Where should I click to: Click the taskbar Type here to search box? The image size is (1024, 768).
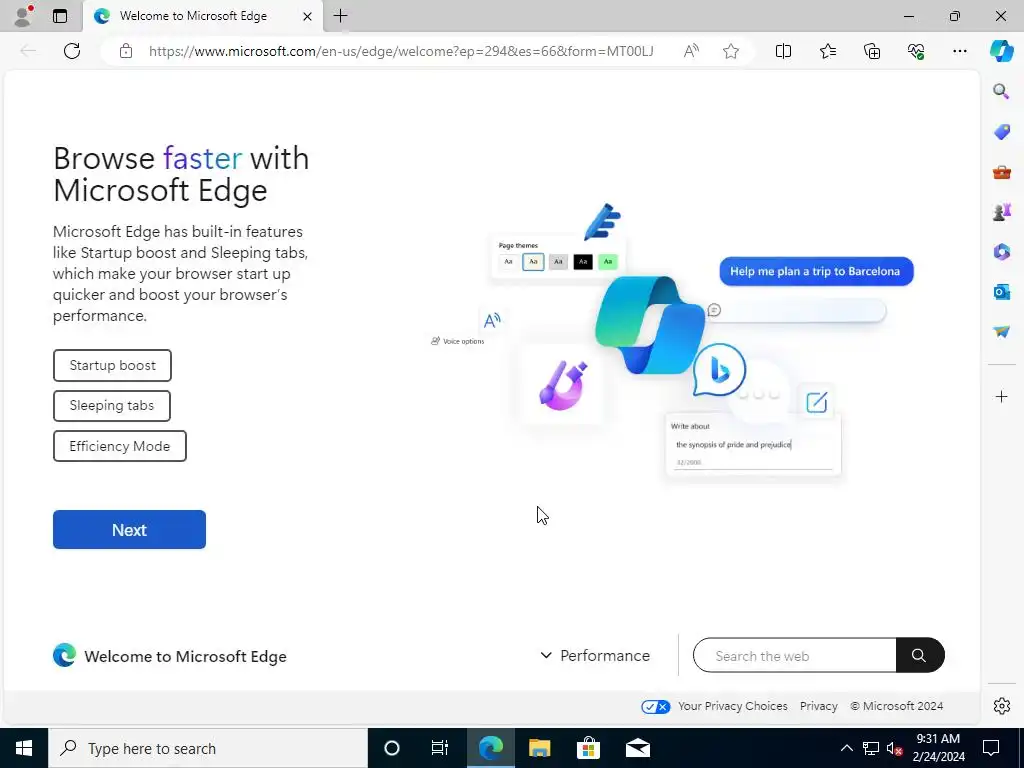click(208, 748)
